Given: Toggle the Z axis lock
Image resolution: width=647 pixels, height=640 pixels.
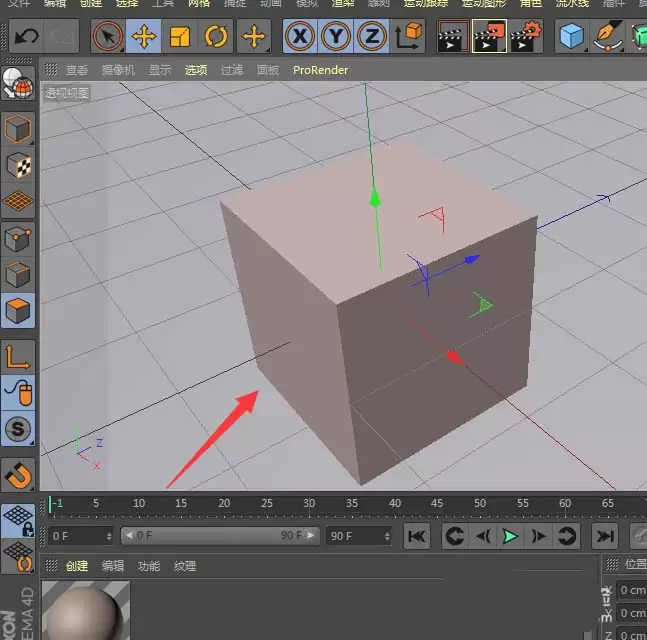Looking at the screenshot, I should coord(371,36).
